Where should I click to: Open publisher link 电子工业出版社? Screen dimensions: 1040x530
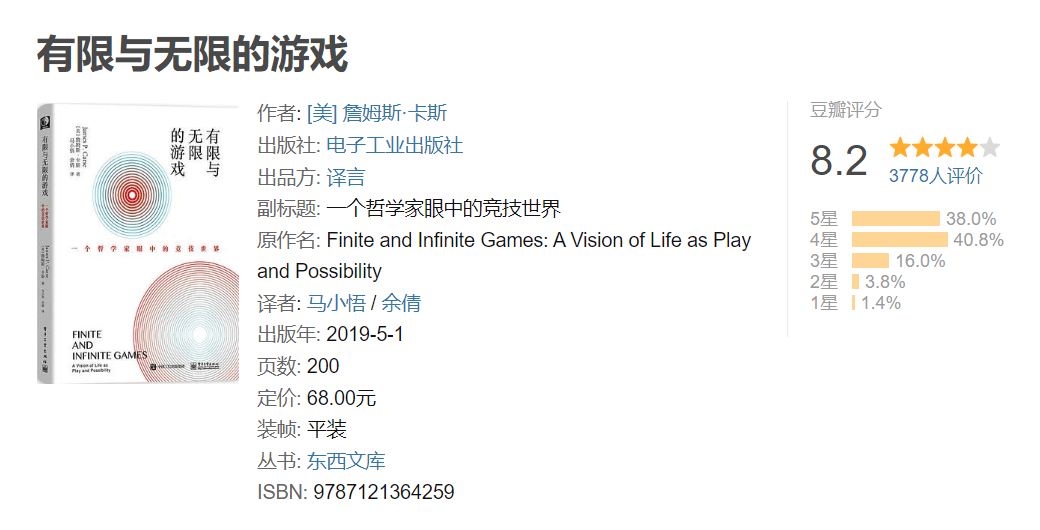(x=395, y=145)
